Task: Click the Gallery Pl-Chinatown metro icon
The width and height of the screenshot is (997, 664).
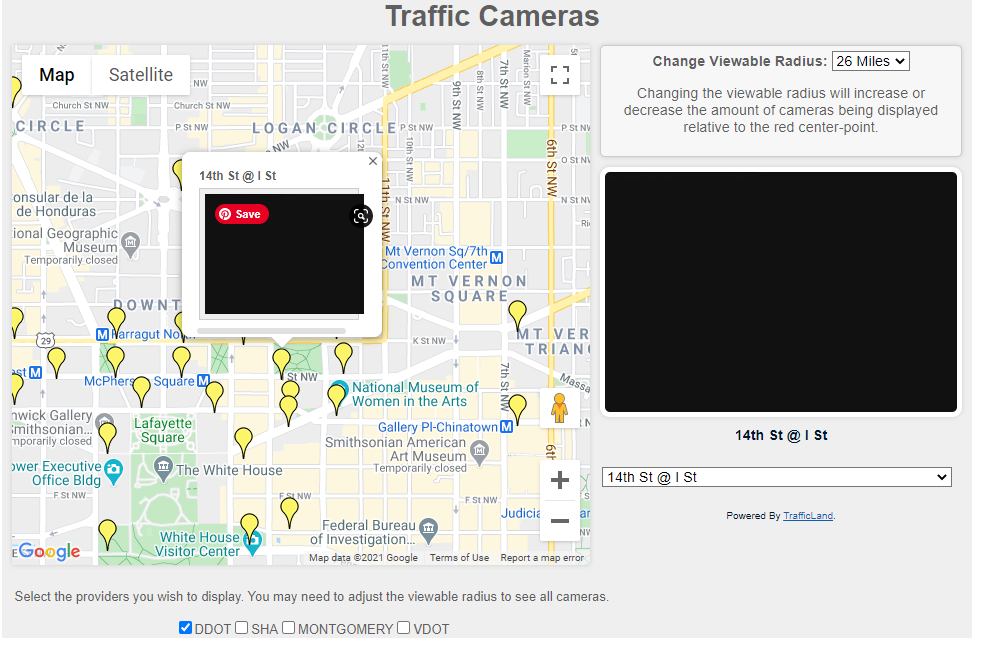Action: (x=506, y=427)
